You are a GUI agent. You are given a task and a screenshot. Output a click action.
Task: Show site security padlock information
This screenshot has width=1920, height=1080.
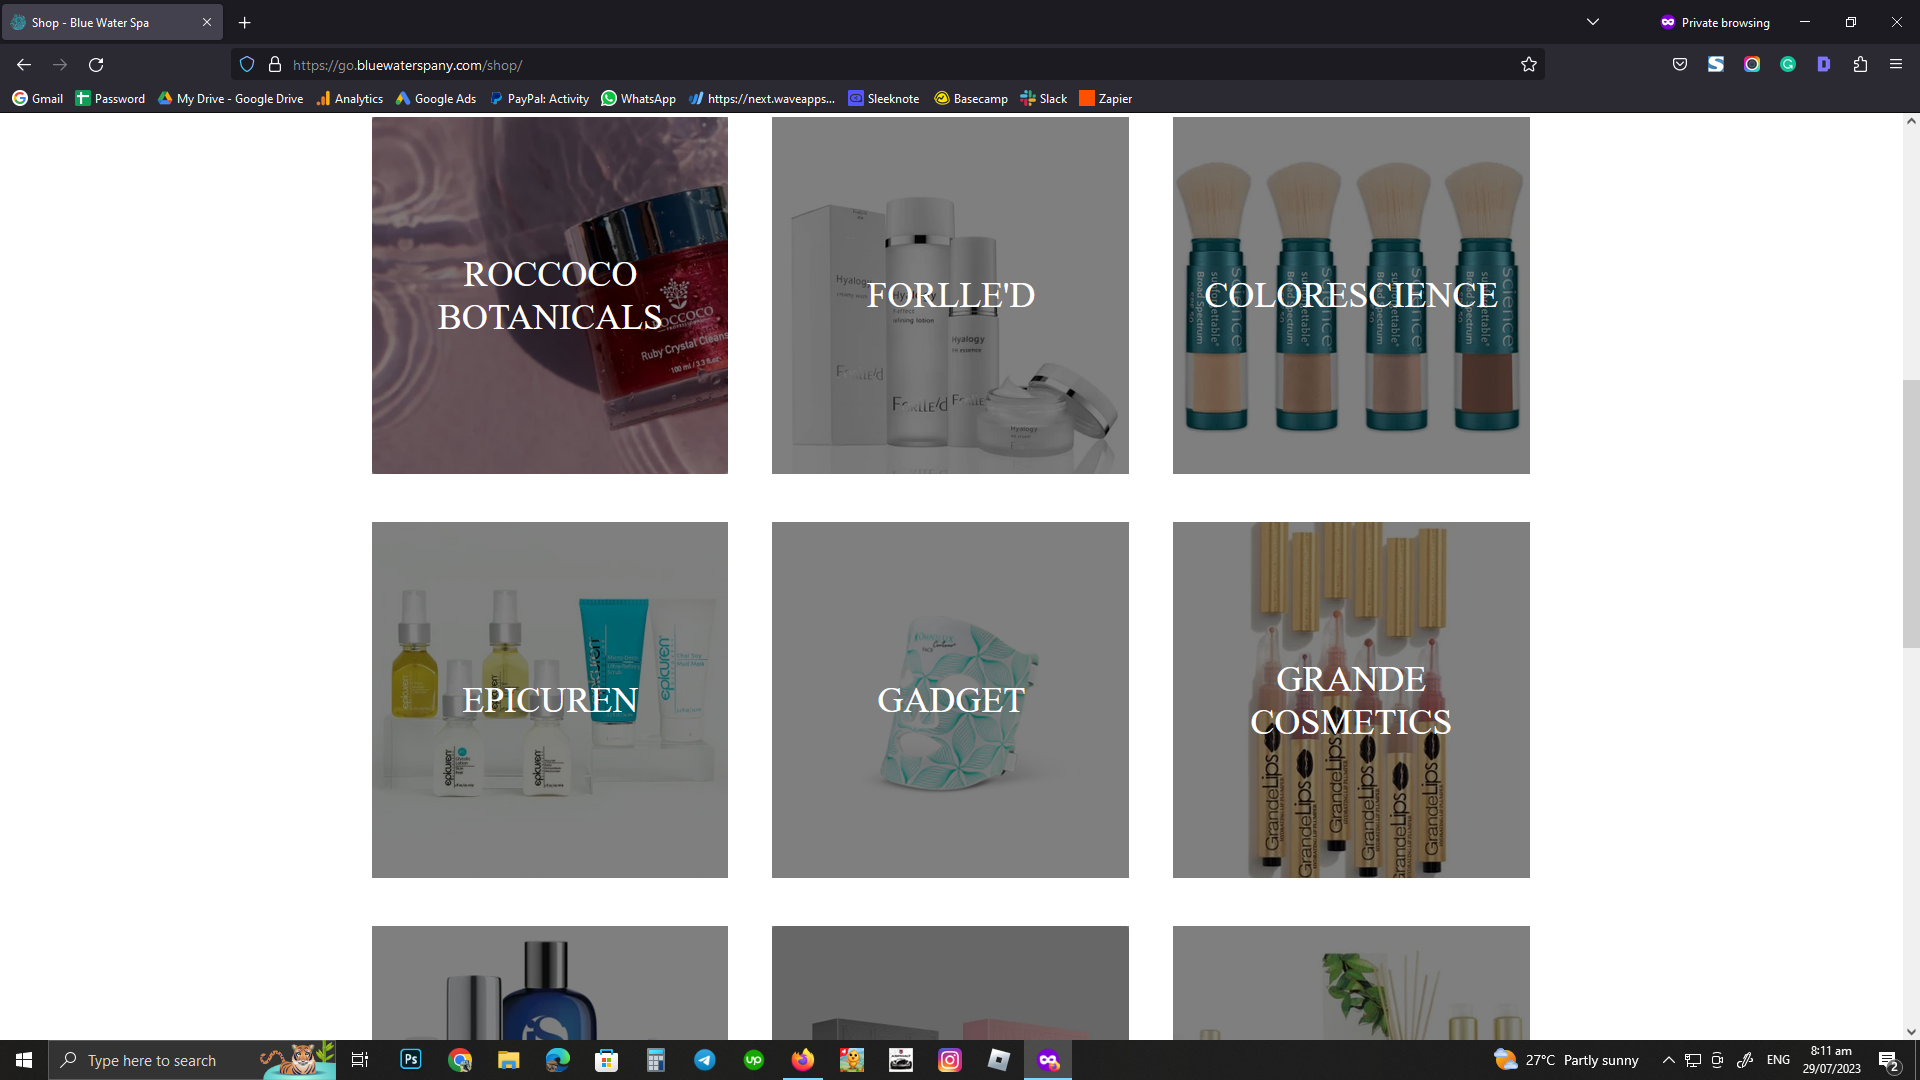pyautogui.click(x=275, y=65)
